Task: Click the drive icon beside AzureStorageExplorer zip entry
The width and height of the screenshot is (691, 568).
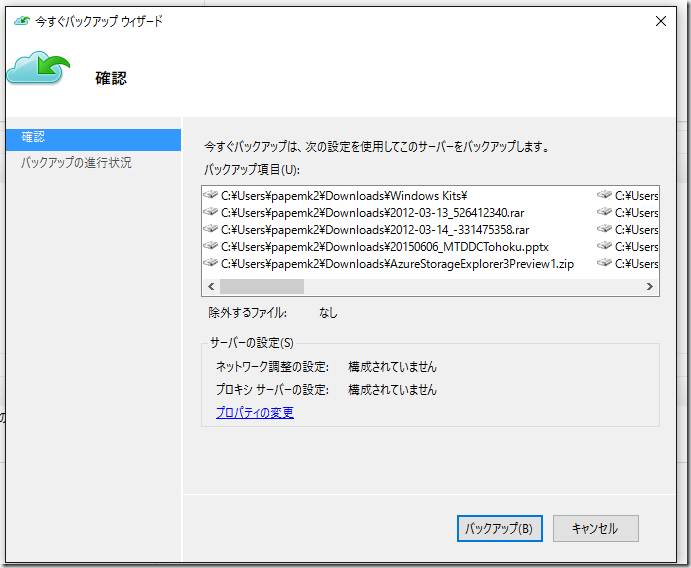Action: pos(211,262)
